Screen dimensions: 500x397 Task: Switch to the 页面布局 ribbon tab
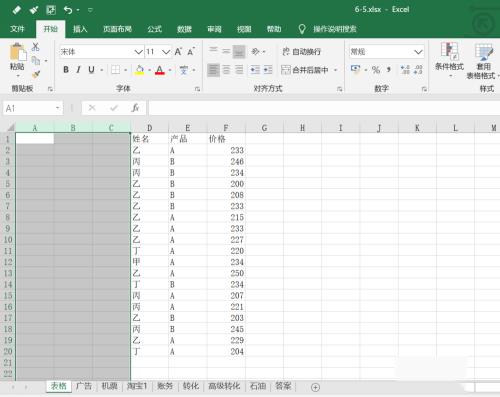117,29
